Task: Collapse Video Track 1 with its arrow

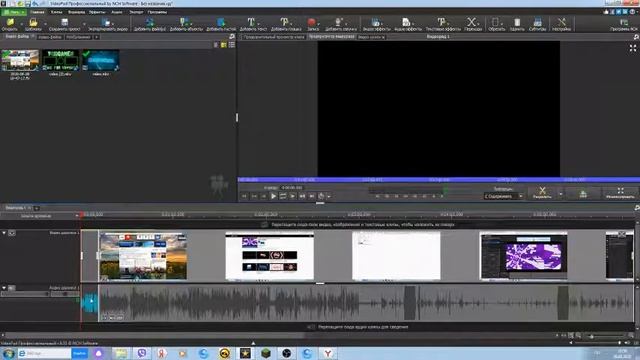Action: (x=4, y=233)
